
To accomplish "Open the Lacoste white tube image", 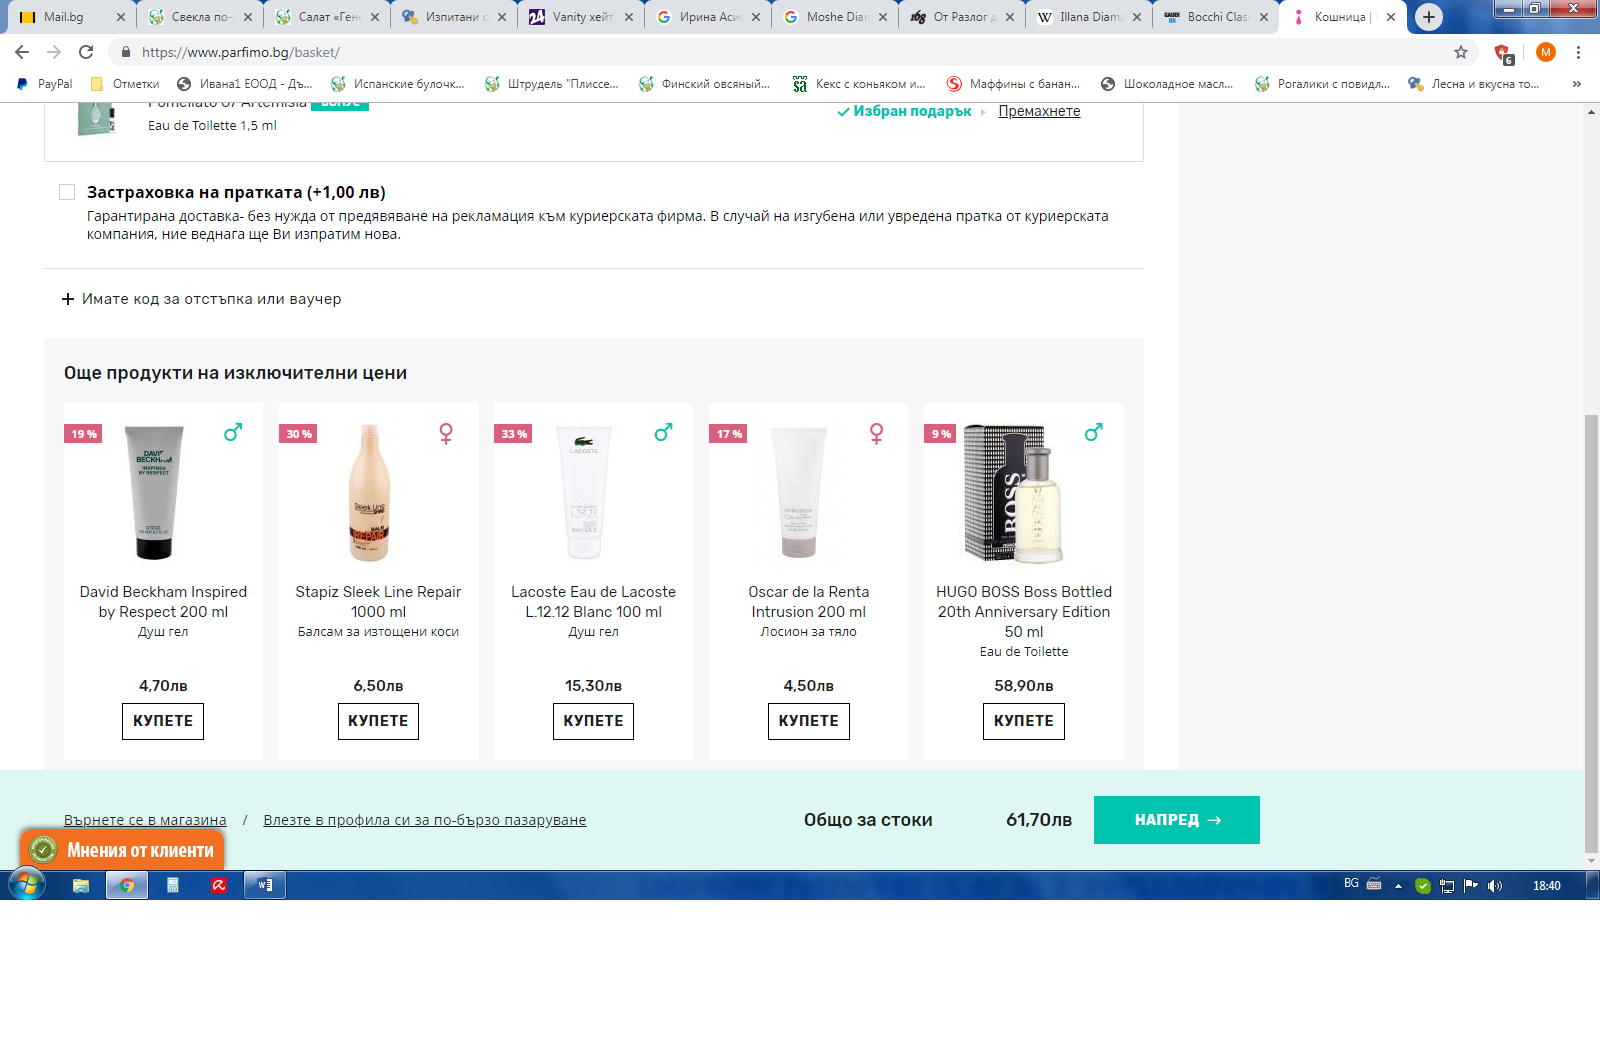I will tap(584, 492).
